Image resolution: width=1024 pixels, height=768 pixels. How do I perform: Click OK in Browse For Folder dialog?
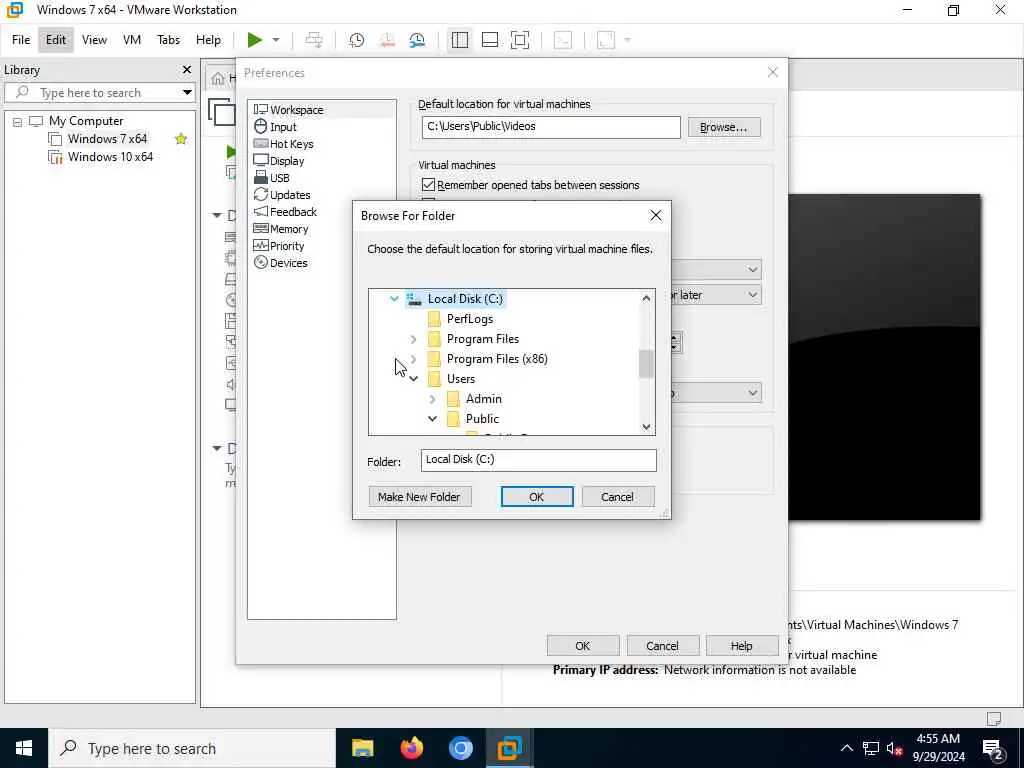[537, 496]
